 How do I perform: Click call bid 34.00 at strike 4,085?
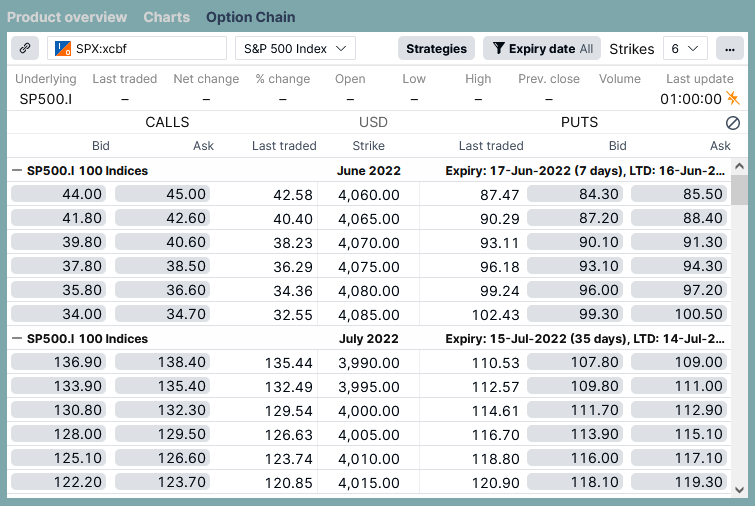pyautogui.click(x=59, y=314)
